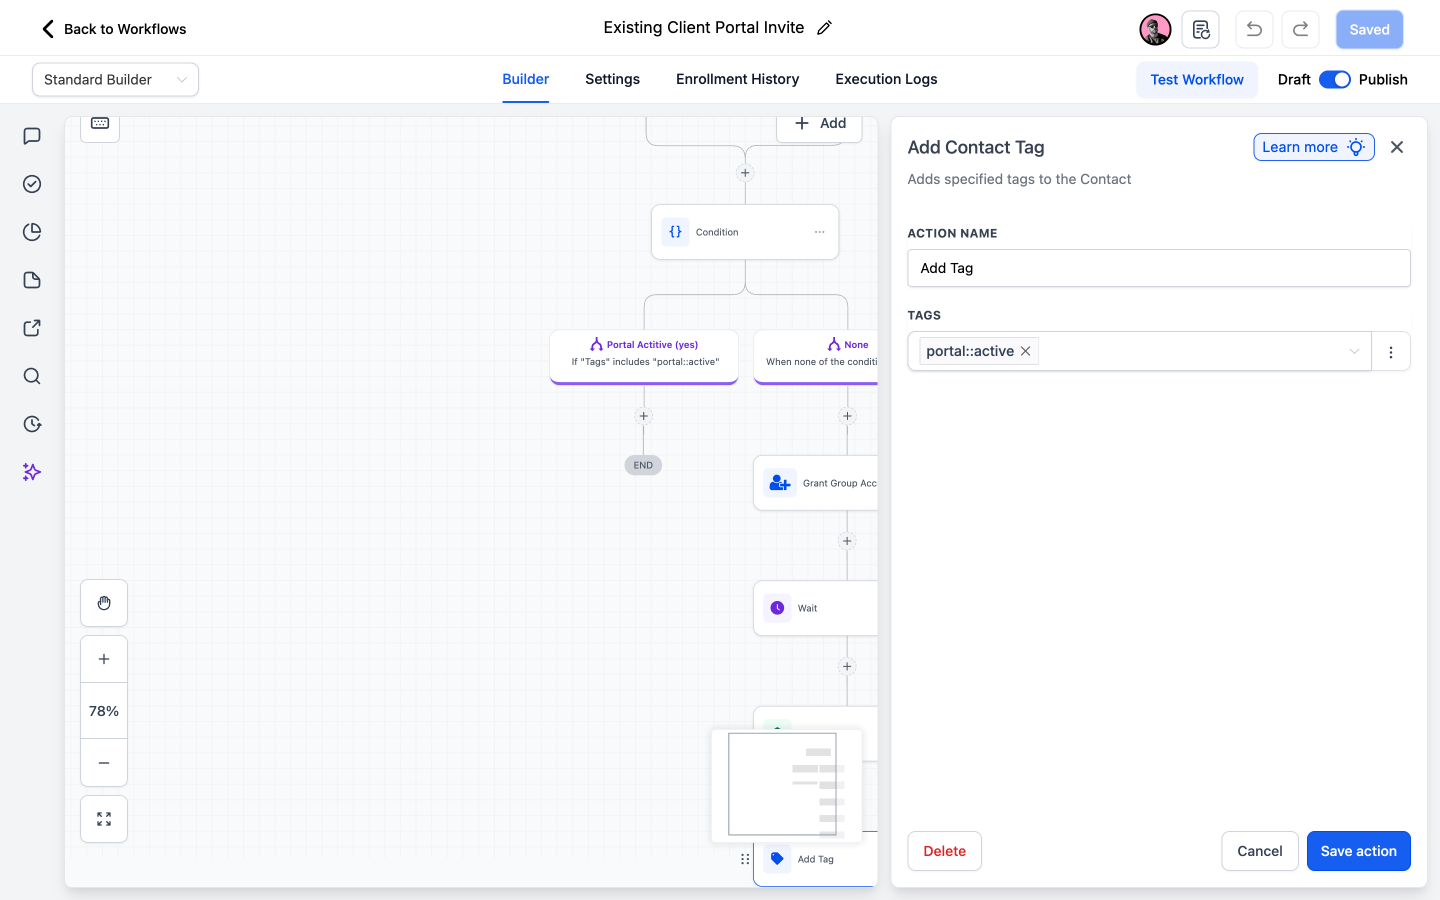
Task: Click the zoom in plus button
Action: [x=104, y=659]
